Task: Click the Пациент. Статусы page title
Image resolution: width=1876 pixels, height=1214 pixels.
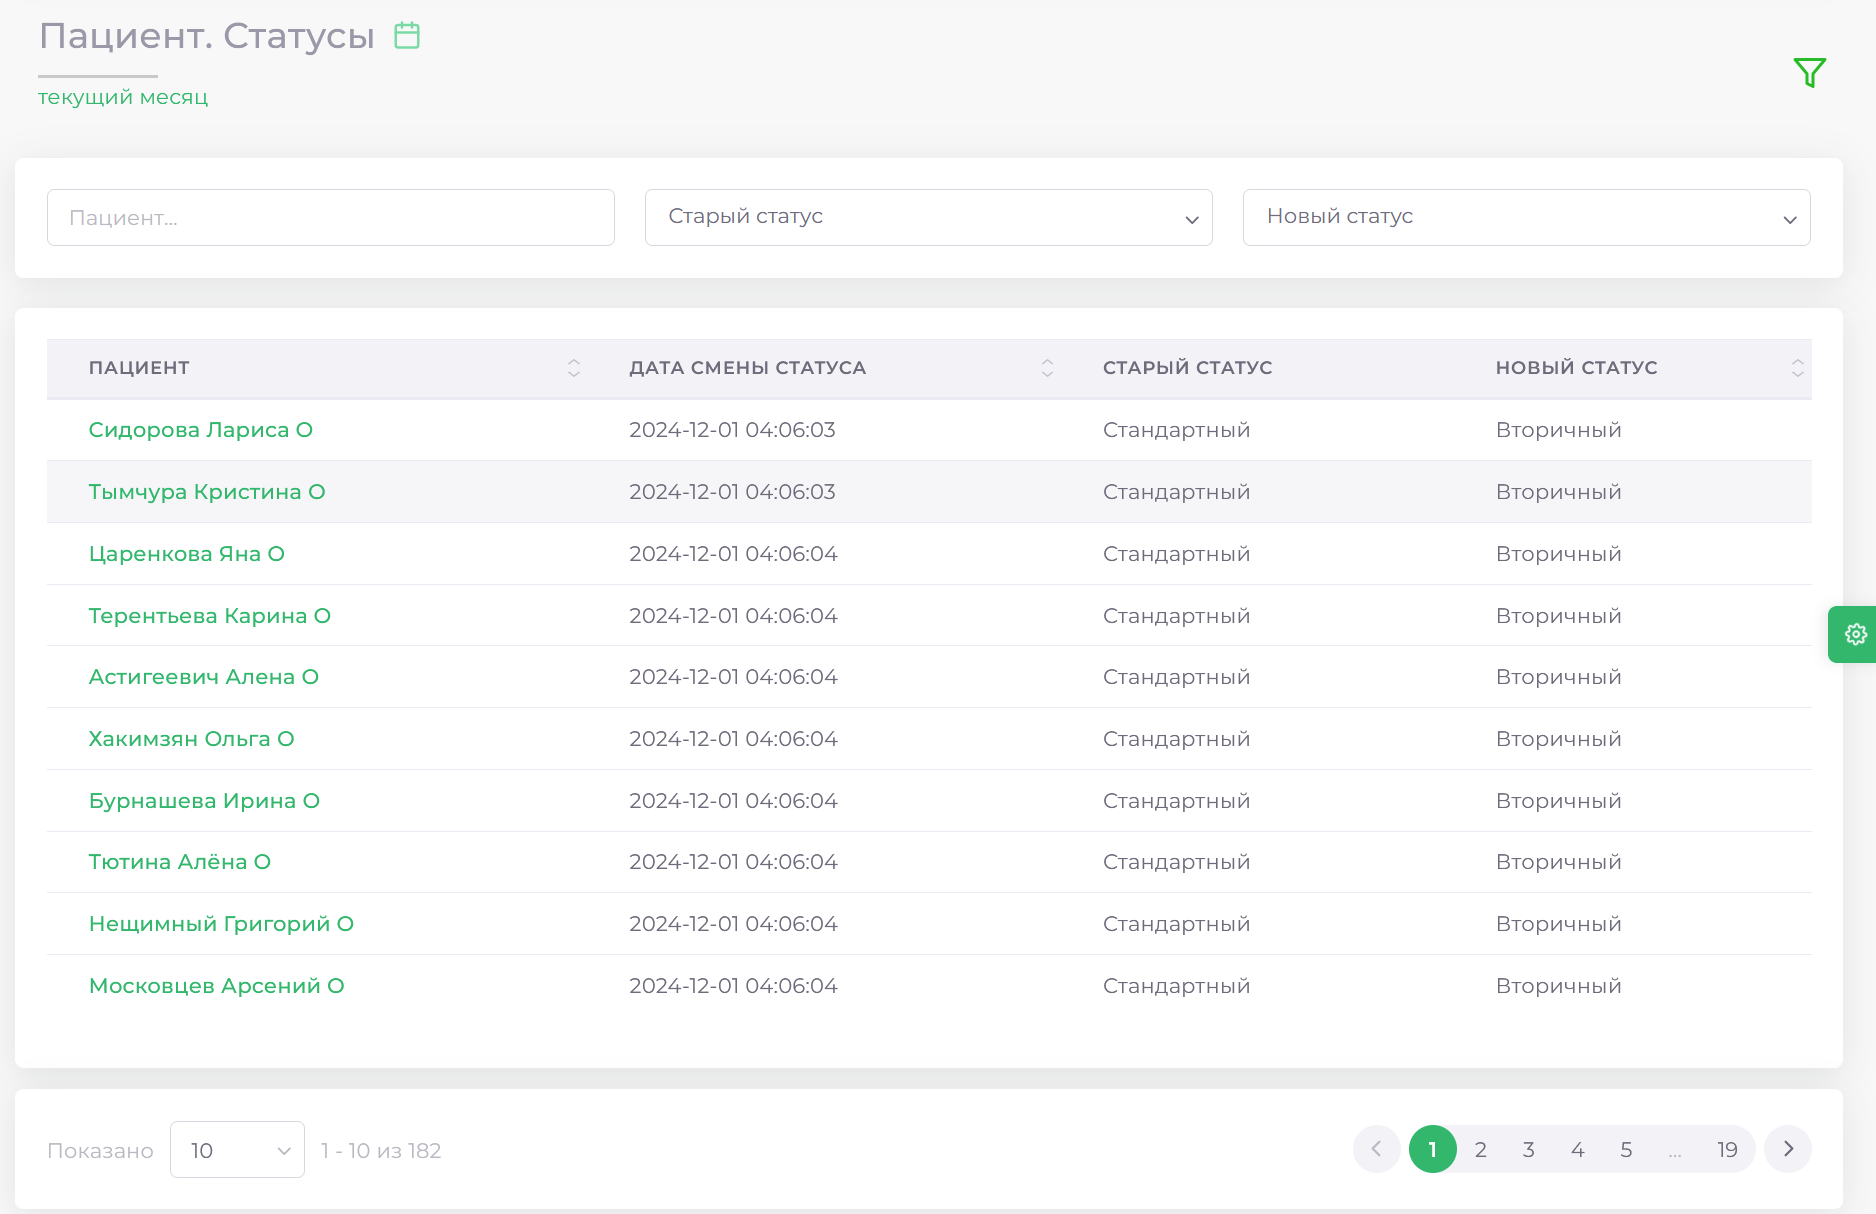Action: 207,36
